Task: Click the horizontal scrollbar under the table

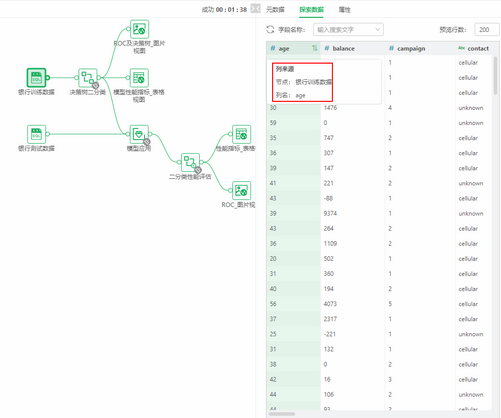Action: coord(282,414)
